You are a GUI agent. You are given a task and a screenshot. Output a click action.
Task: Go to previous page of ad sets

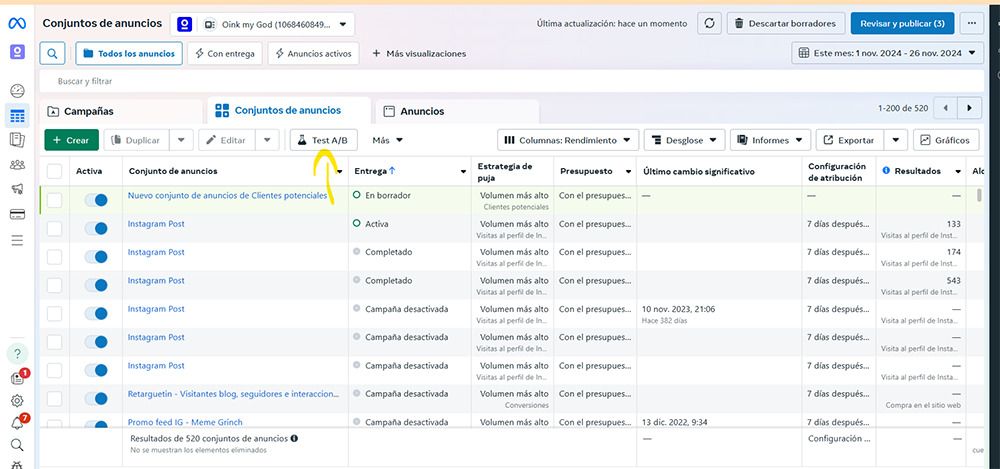click(x=946, y=108)
